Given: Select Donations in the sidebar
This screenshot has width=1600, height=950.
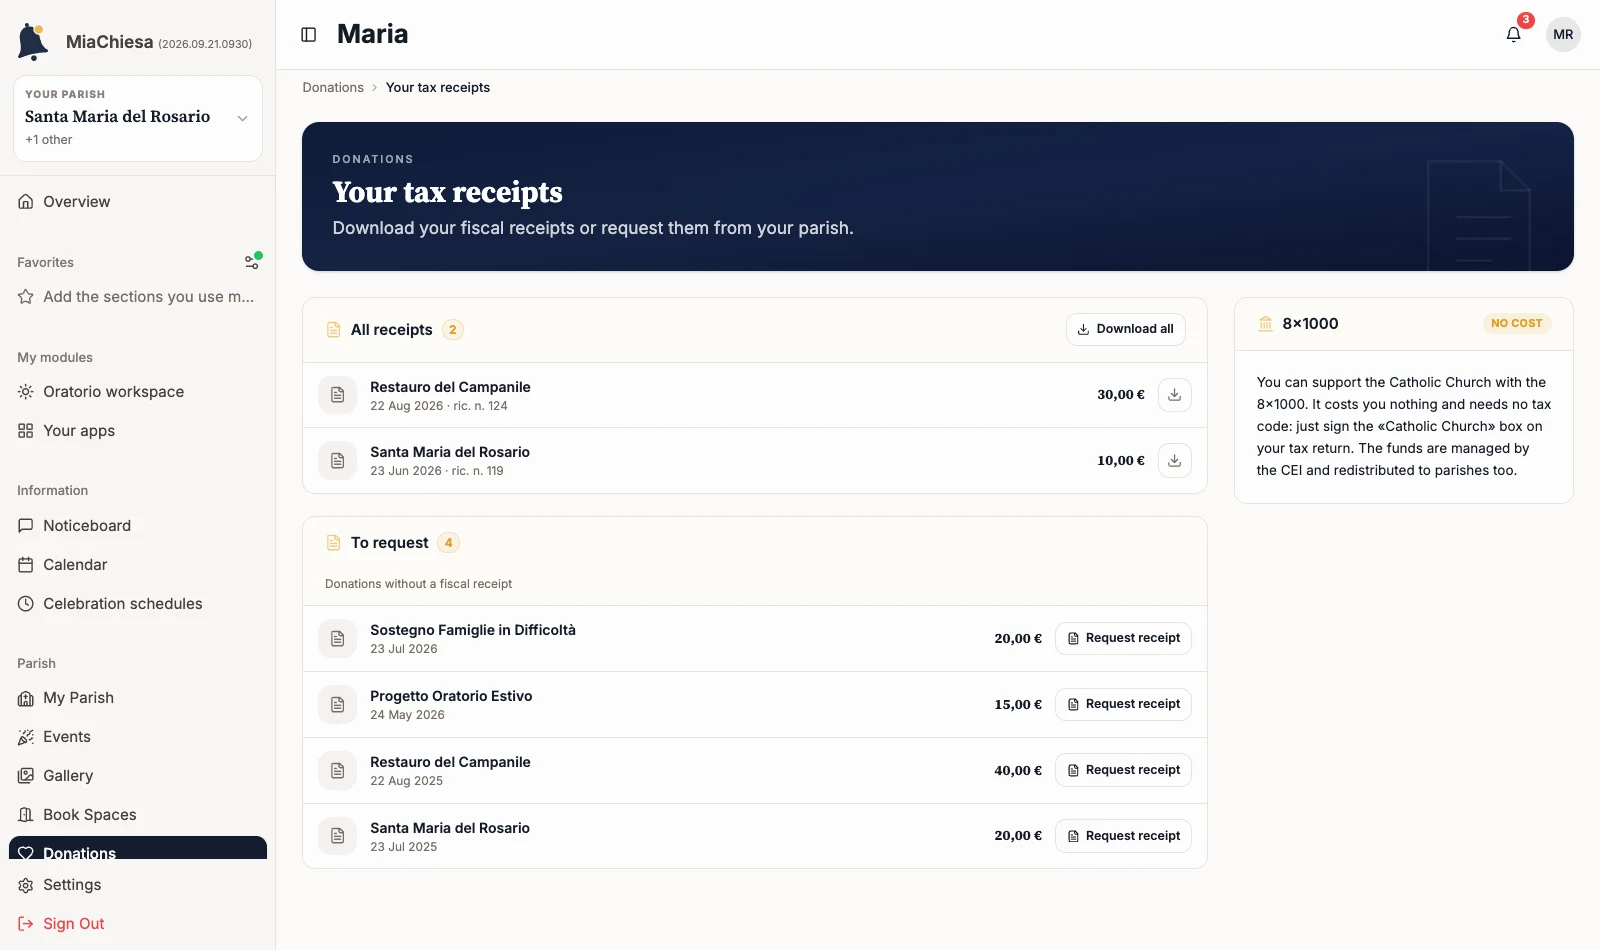Looking at the screenshot, I should (138, 849).
